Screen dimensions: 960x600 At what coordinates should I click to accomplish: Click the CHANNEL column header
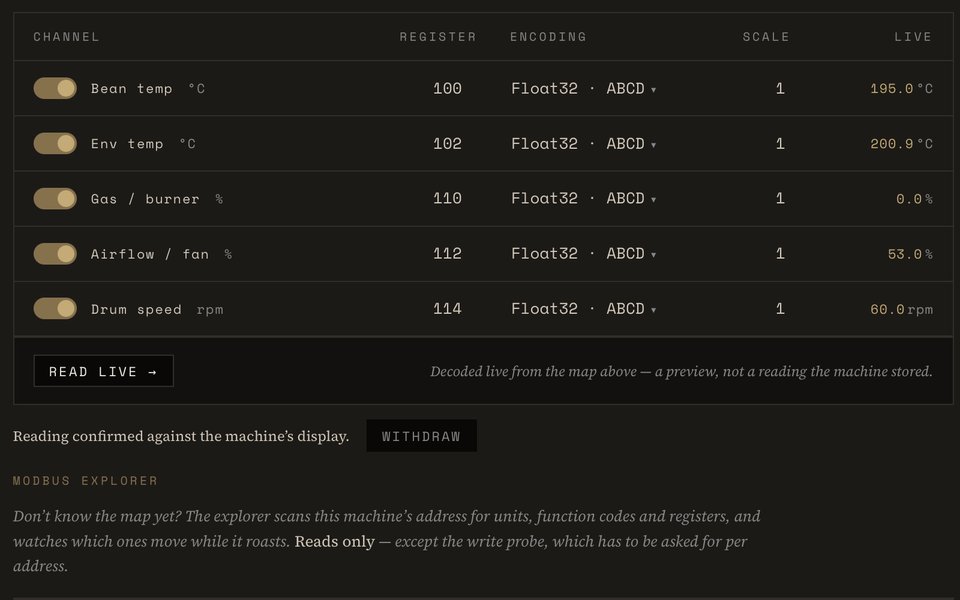(x=66, y=37)
